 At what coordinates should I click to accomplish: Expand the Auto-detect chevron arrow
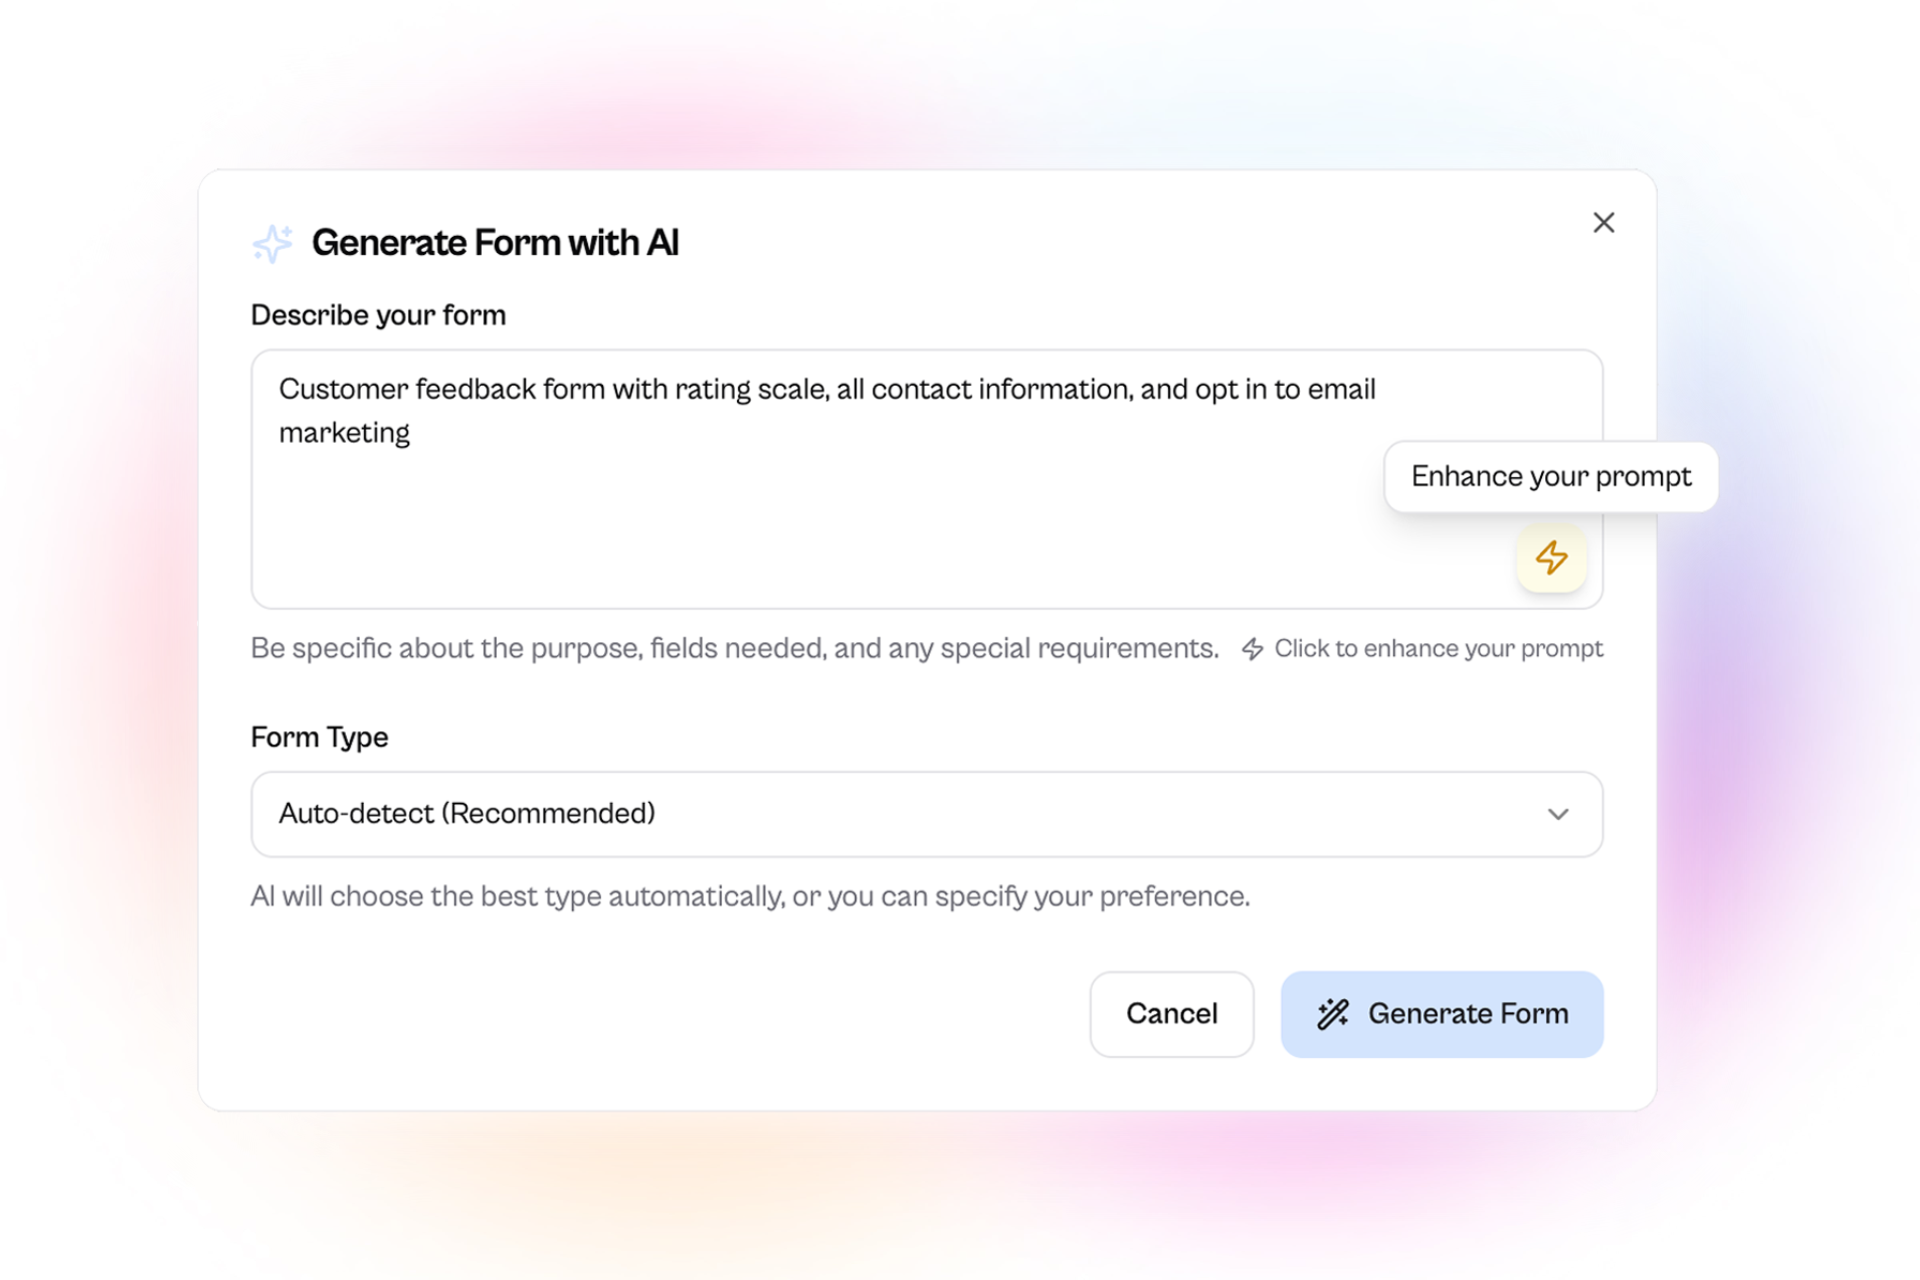[1557, 814]
